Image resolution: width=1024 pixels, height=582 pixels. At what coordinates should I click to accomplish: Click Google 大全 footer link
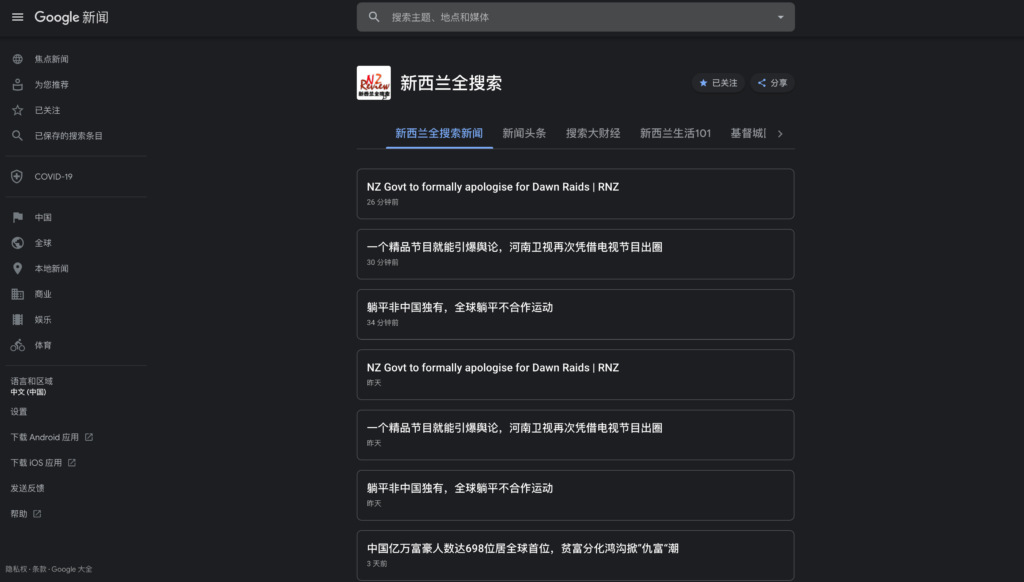(x=72, y=569)
